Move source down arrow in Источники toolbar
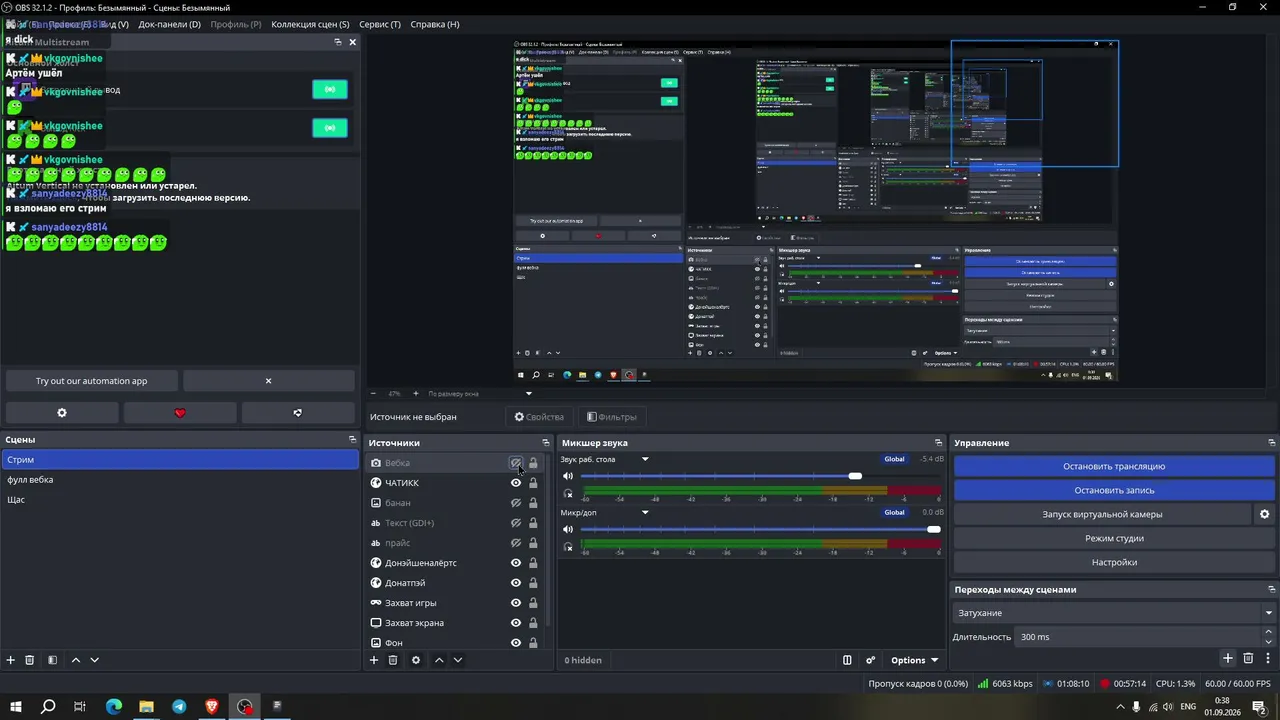The width and height of the screenshot is (1280, 720). pos(458,660)
